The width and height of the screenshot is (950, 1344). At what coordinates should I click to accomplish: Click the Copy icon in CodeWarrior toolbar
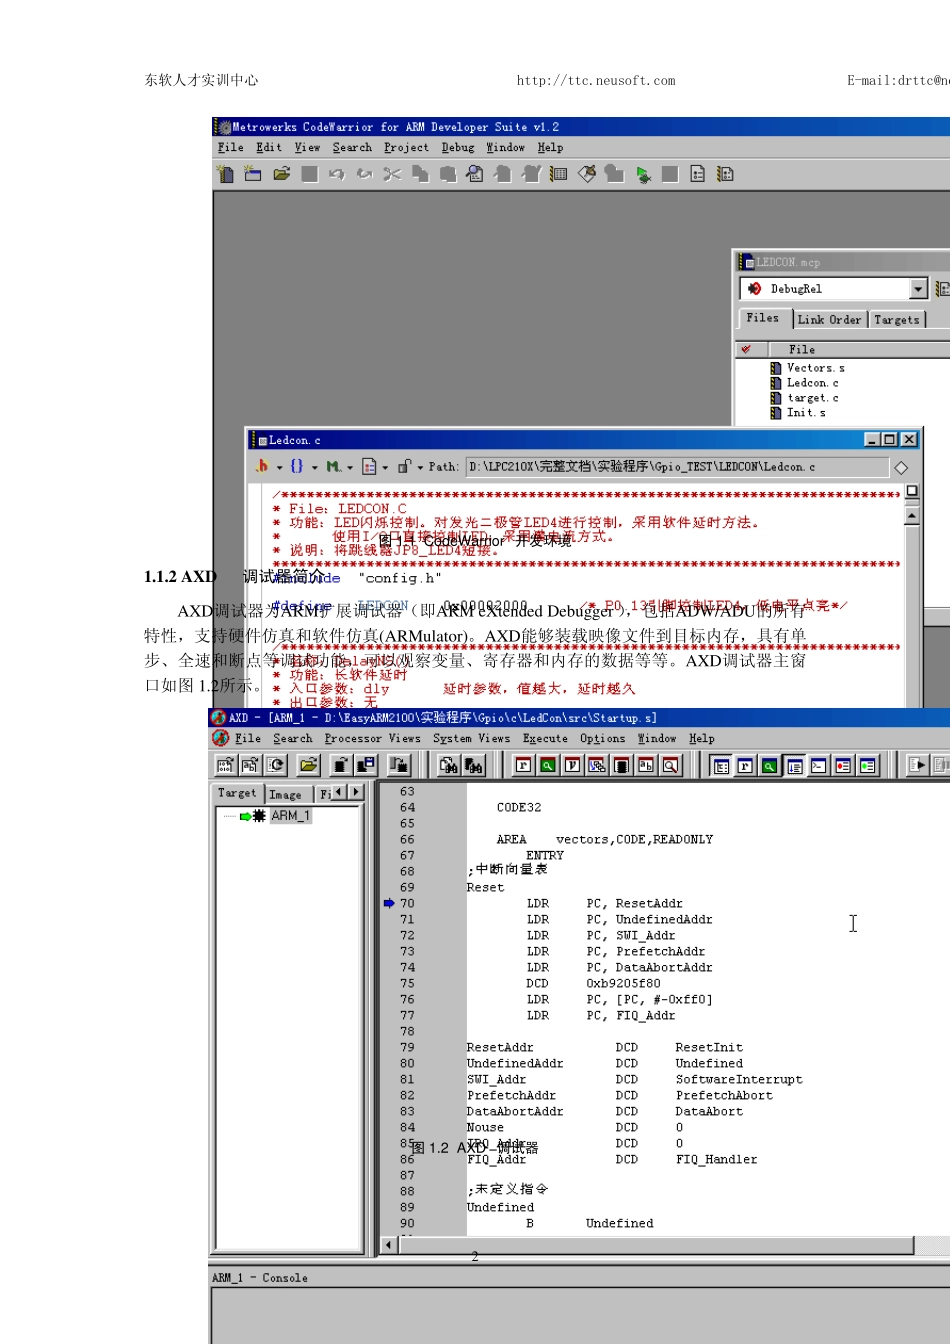click(420, 174)
